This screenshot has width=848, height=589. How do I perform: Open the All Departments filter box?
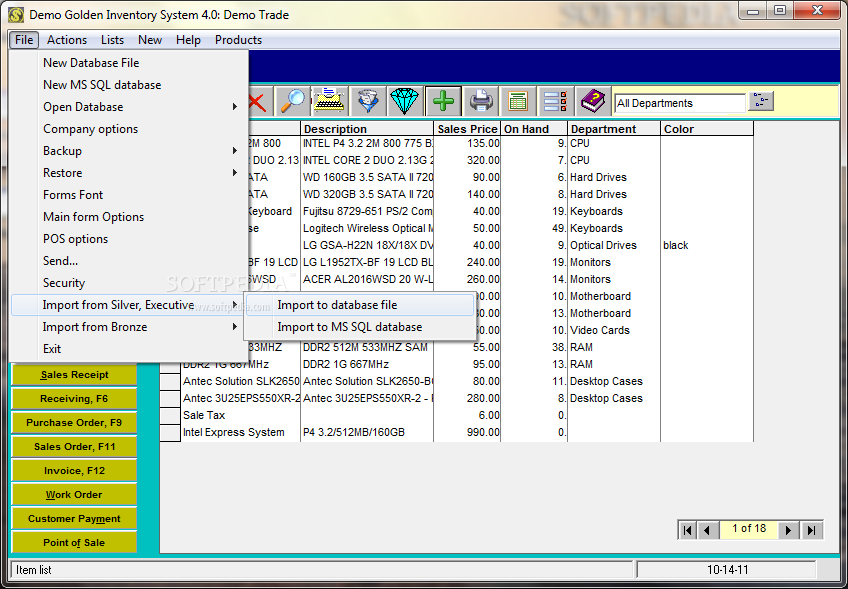click(x=679, y=103)
